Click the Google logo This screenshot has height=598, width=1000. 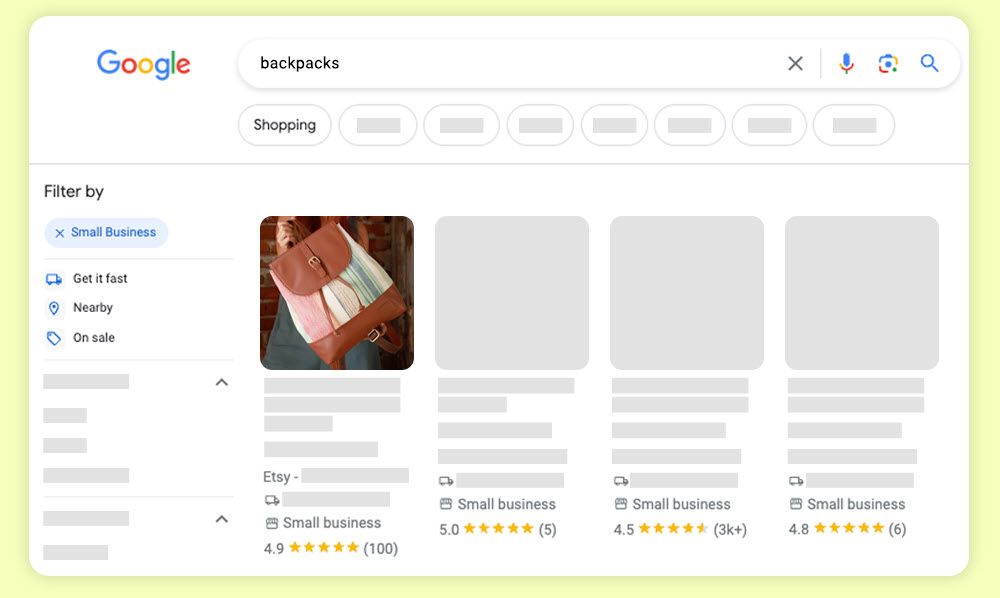[143, 64]
